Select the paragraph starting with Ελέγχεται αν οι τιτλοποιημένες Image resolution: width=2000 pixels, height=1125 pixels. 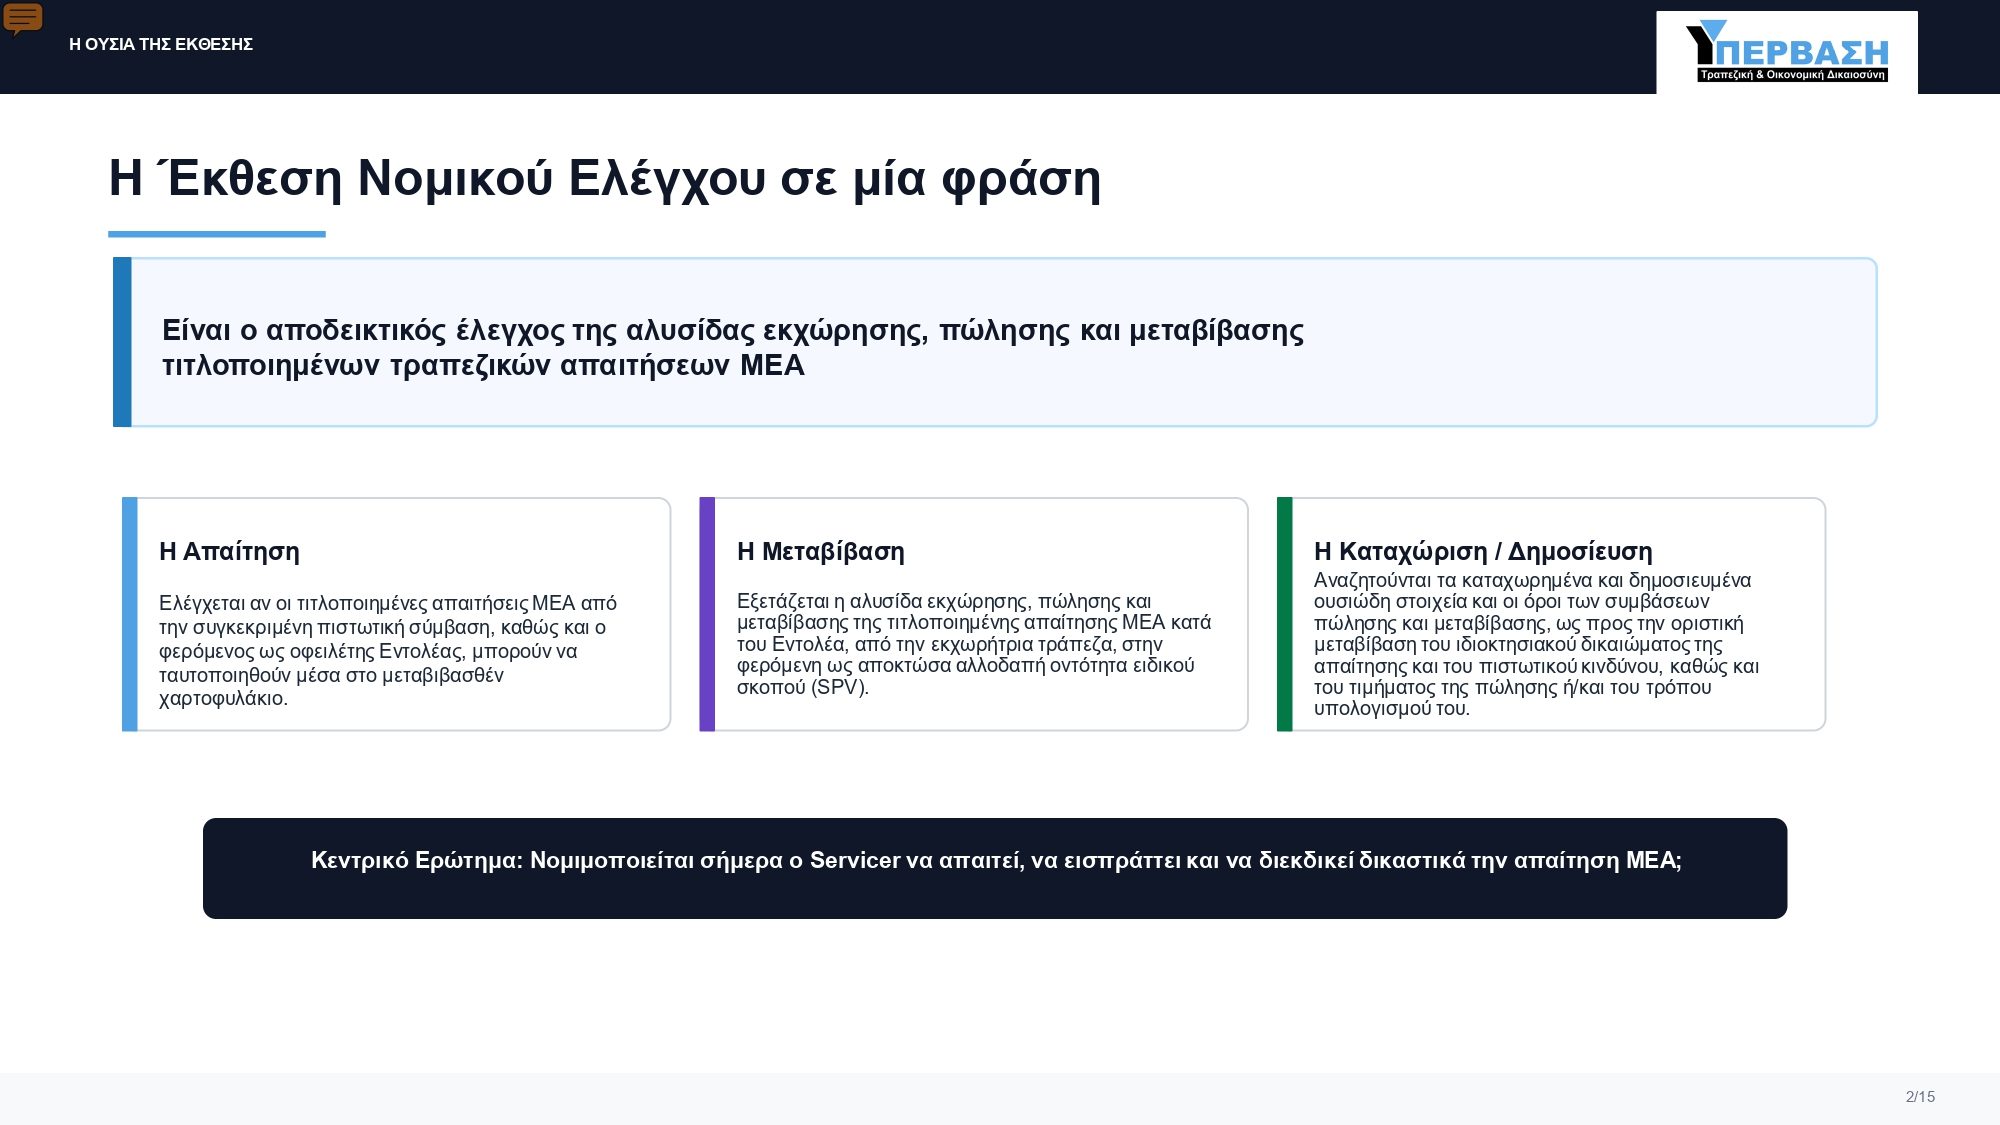point(388,650)
